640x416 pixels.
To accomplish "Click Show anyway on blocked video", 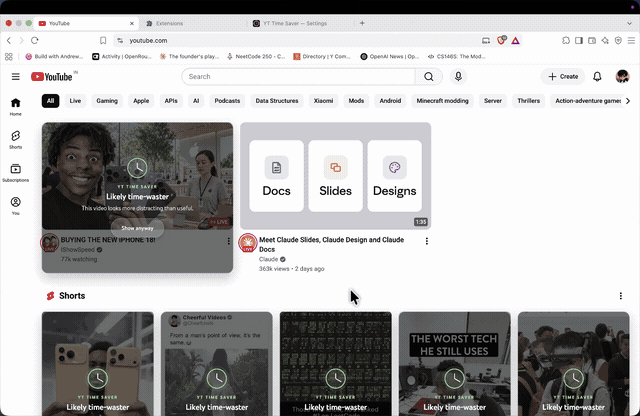I will pos(137,228).
